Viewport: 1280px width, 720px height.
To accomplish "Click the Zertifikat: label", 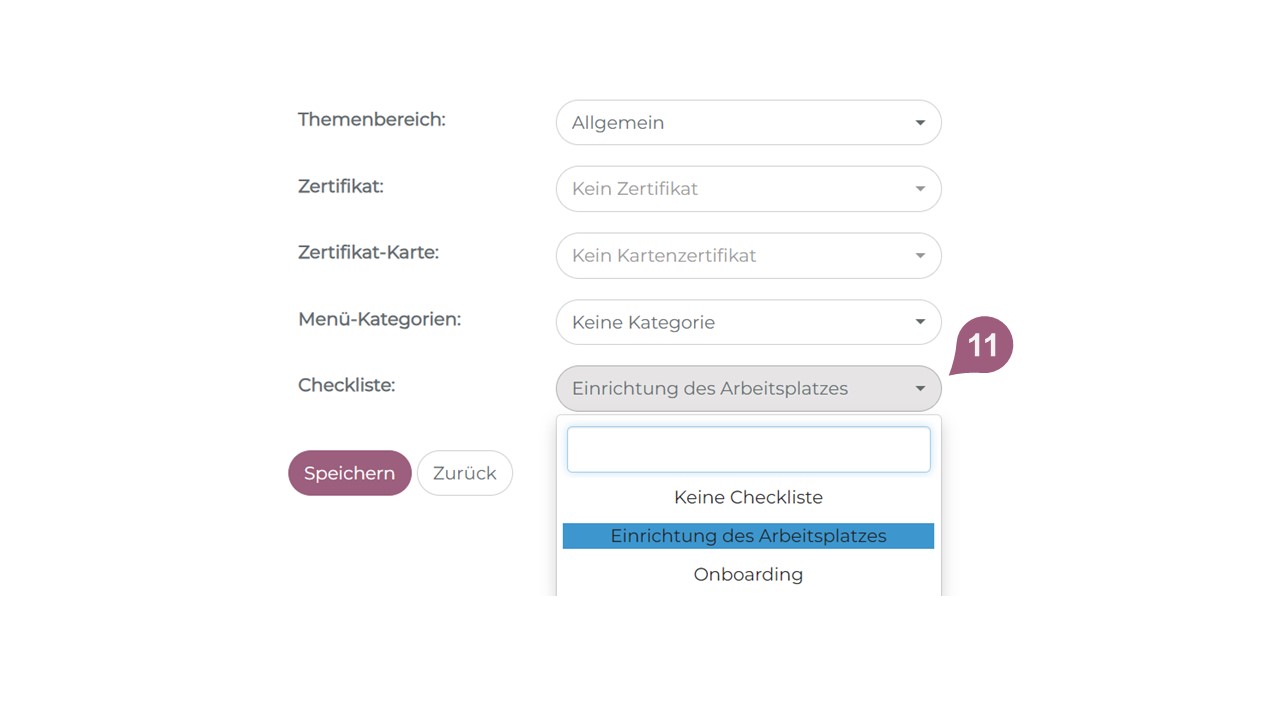I will coord(340,186).
